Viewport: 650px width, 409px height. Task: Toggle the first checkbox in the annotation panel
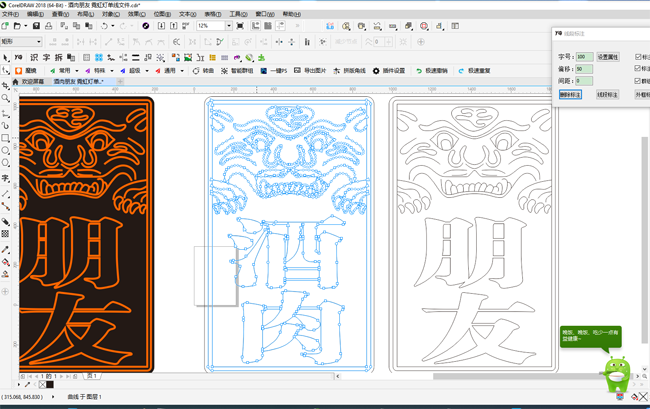click(x=638, y=57)
